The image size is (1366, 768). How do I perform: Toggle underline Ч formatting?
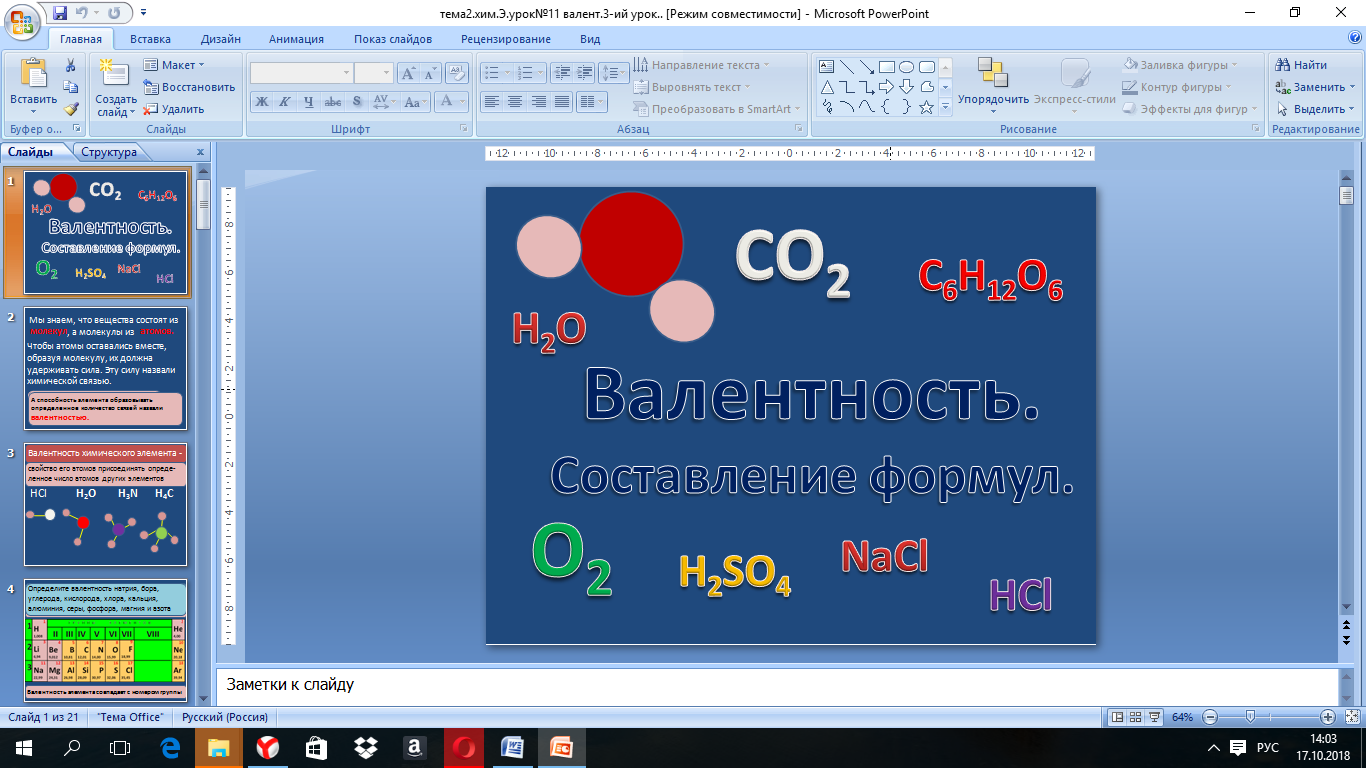click(x=309, y=101)
